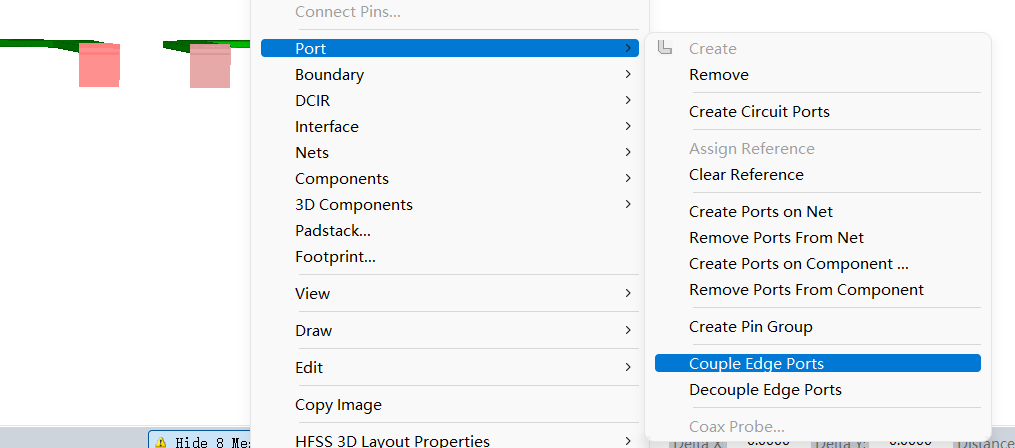Click the warning icon beside Hide Messages
Screen dimensions: 1015x448
coord(160,442)
